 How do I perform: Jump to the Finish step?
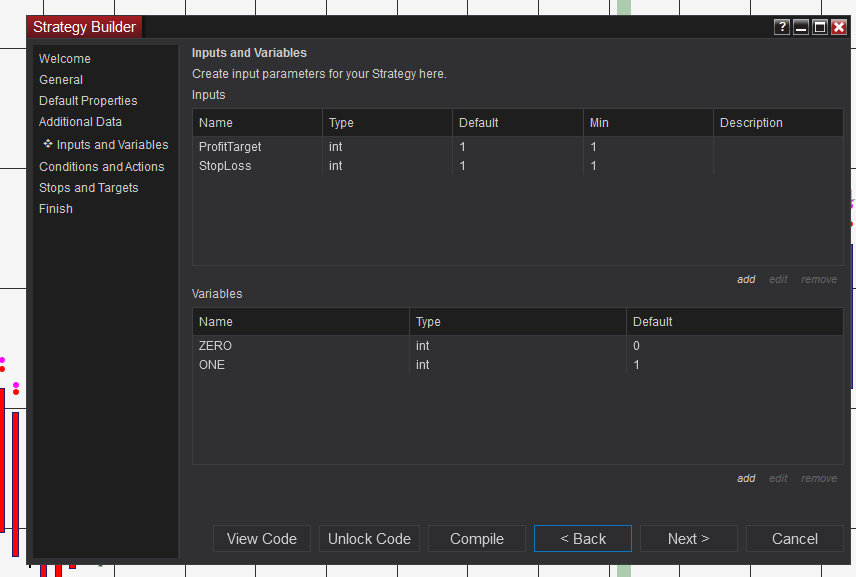56,209
